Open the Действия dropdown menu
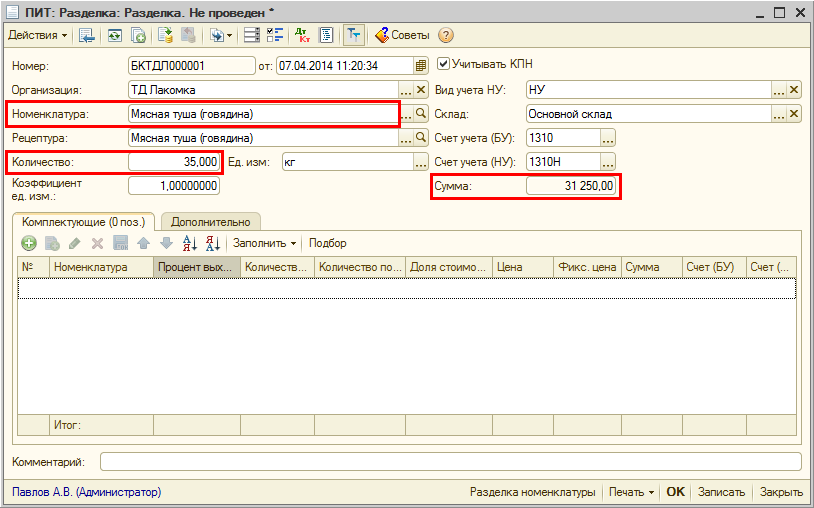The image size is (814, 508). (x=38, y=35)
